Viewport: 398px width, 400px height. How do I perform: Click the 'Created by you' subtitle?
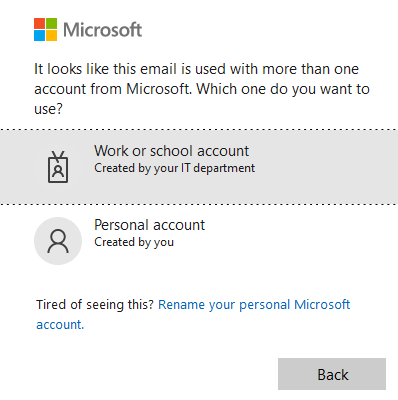134,242
